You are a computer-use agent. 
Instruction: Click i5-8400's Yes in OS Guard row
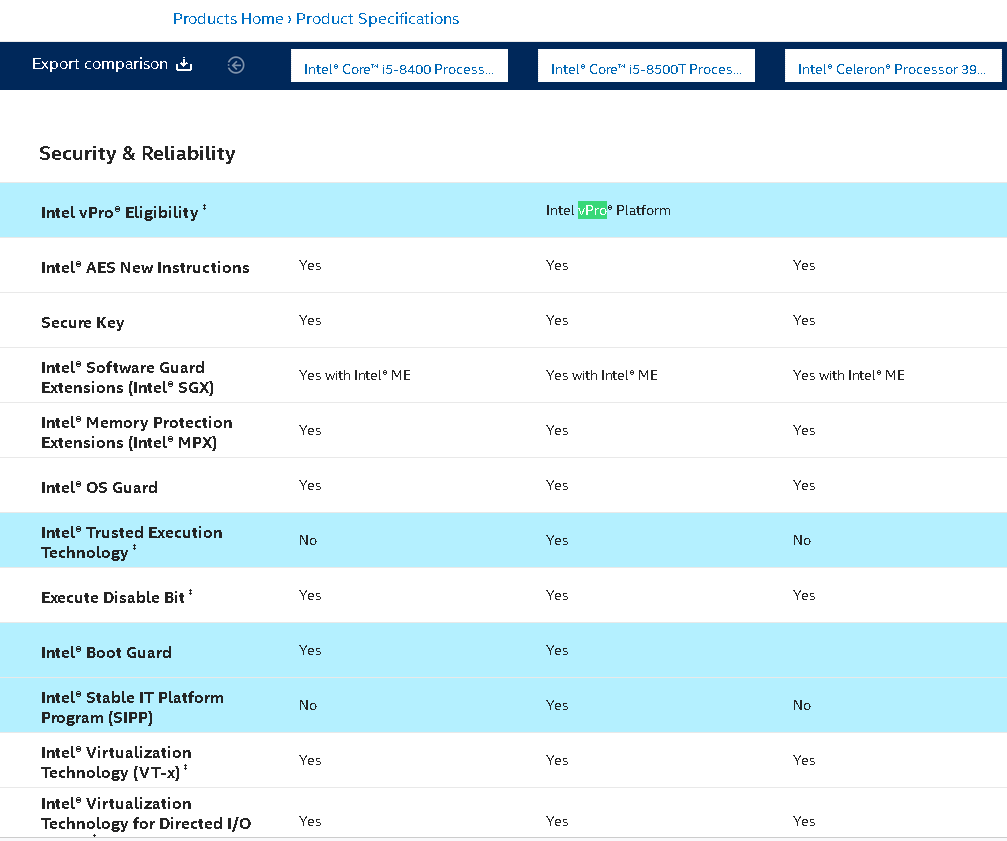pyautogui.click(x=310, y=485)
